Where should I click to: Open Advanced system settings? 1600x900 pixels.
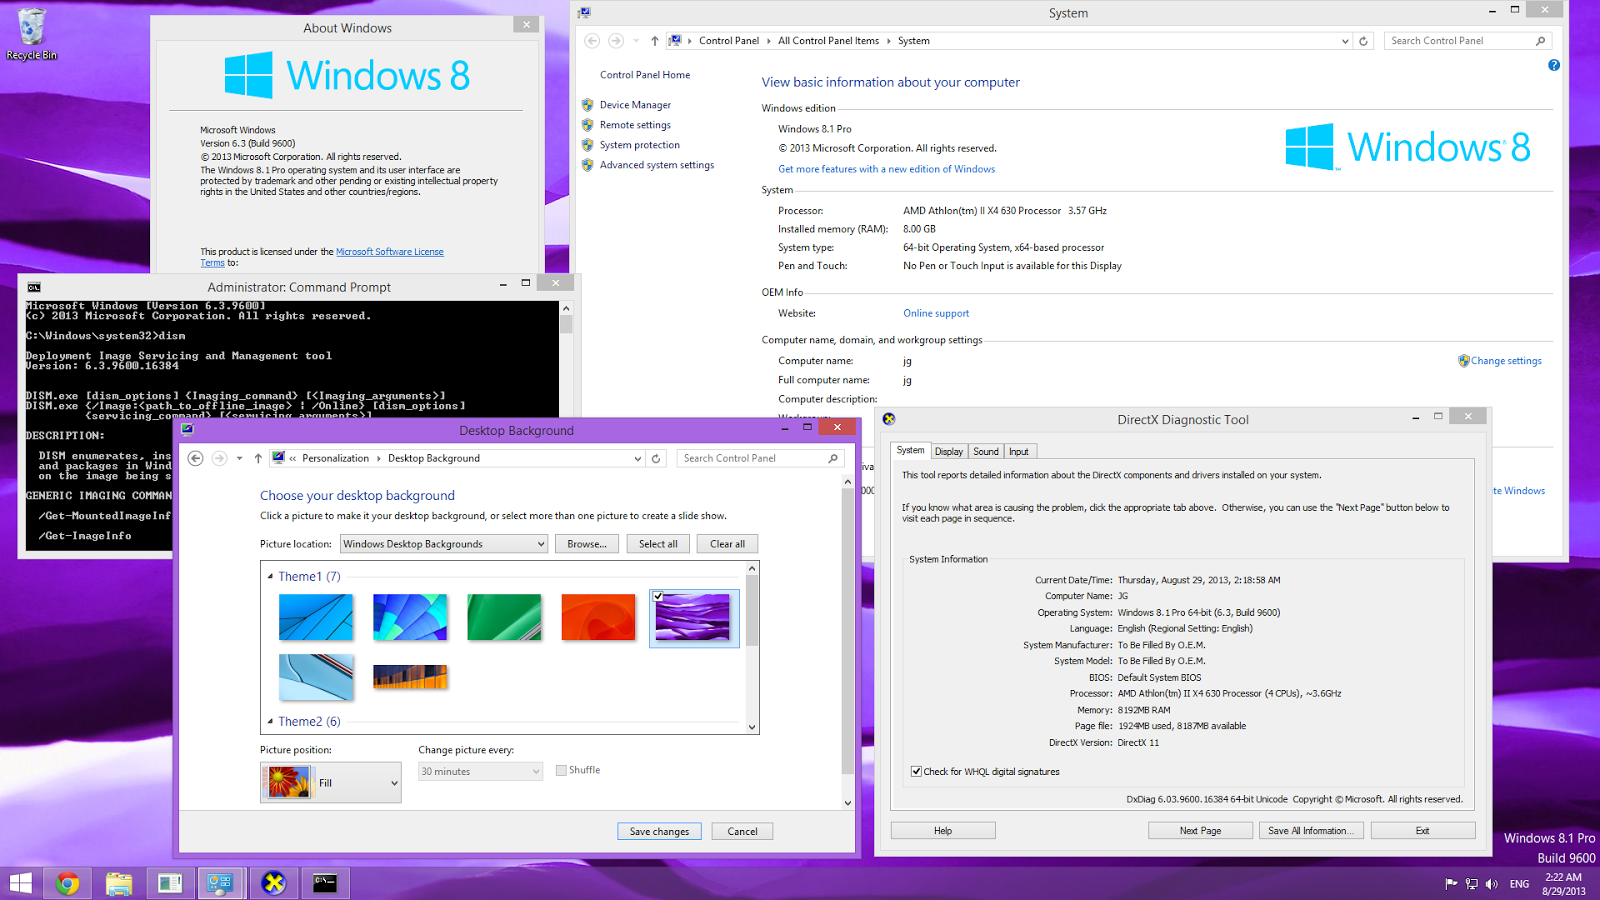[656, 164]
